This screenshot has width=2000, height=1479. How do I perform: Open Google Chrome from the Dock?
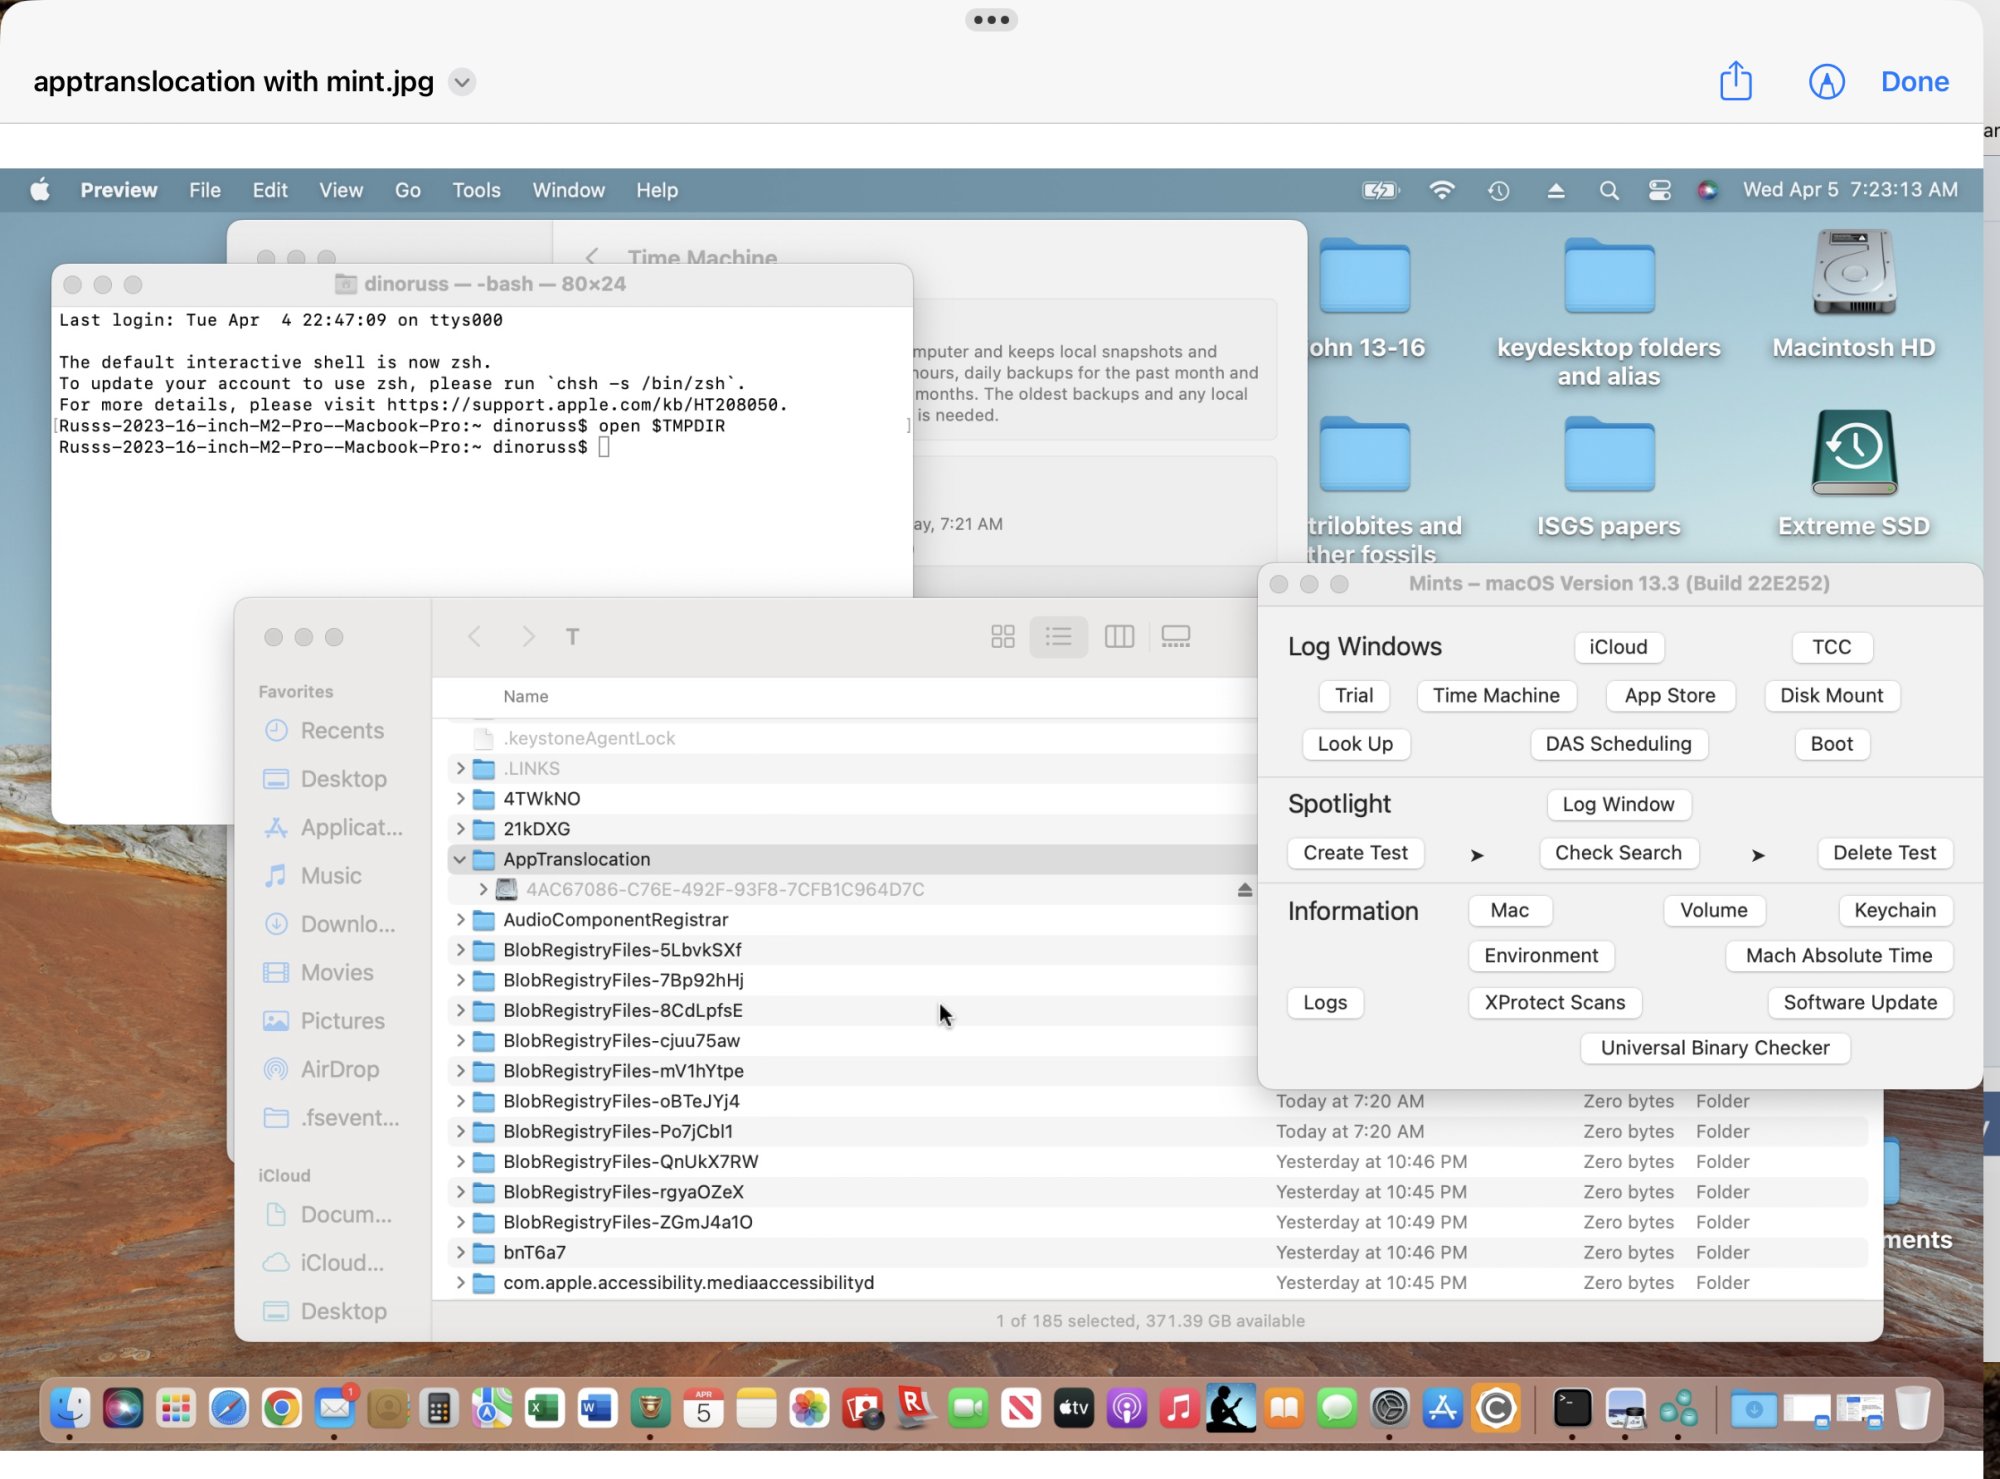point(281,1408)
